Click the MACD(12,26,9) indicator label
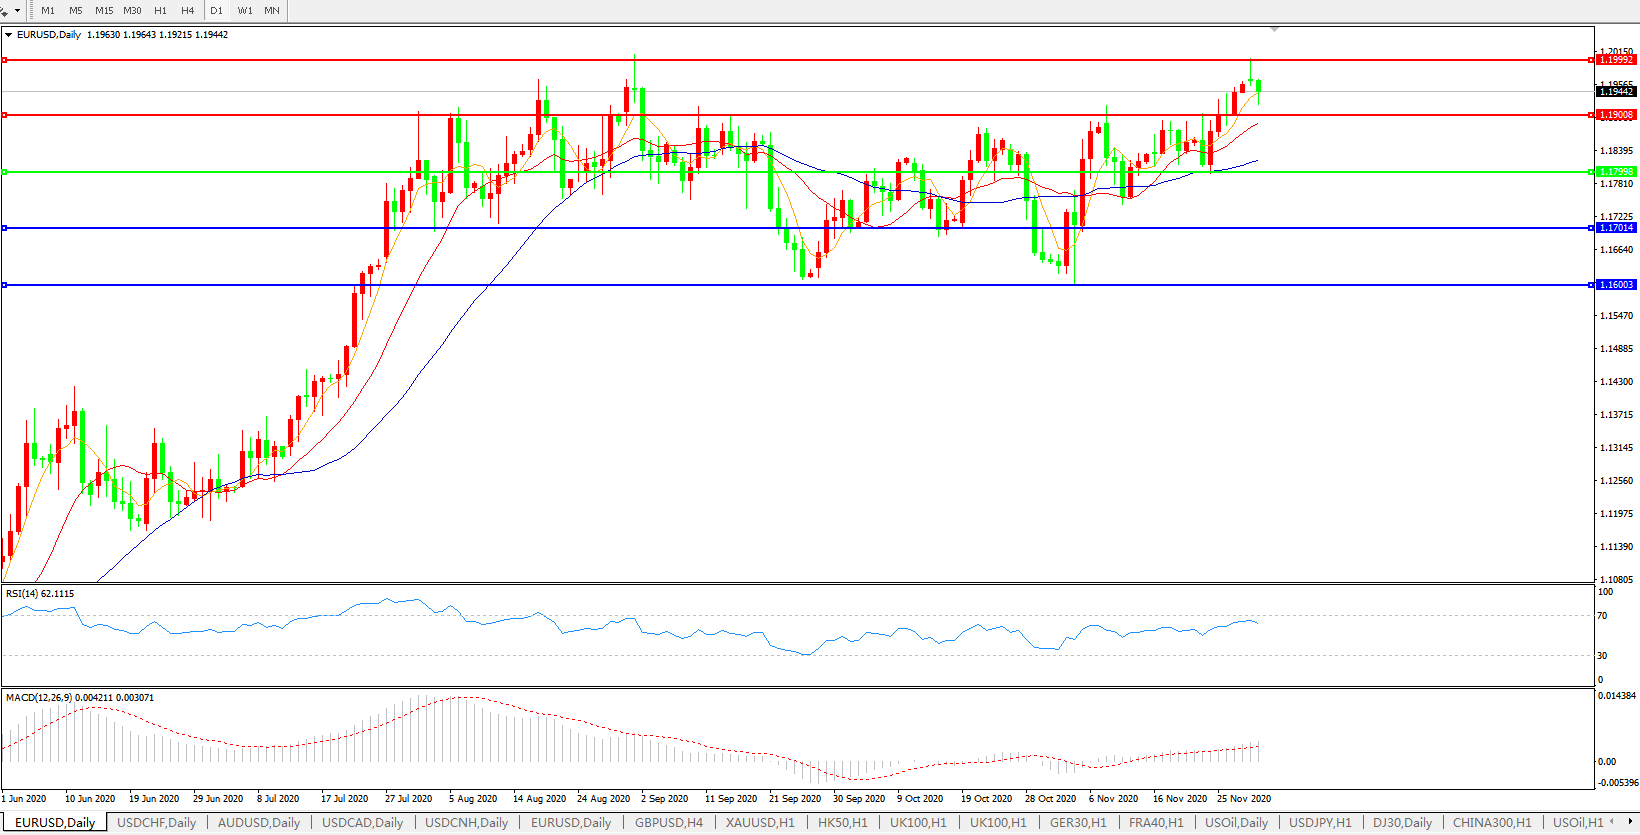Viewport: 1640px width, 835px height. [x=38, y=697]
